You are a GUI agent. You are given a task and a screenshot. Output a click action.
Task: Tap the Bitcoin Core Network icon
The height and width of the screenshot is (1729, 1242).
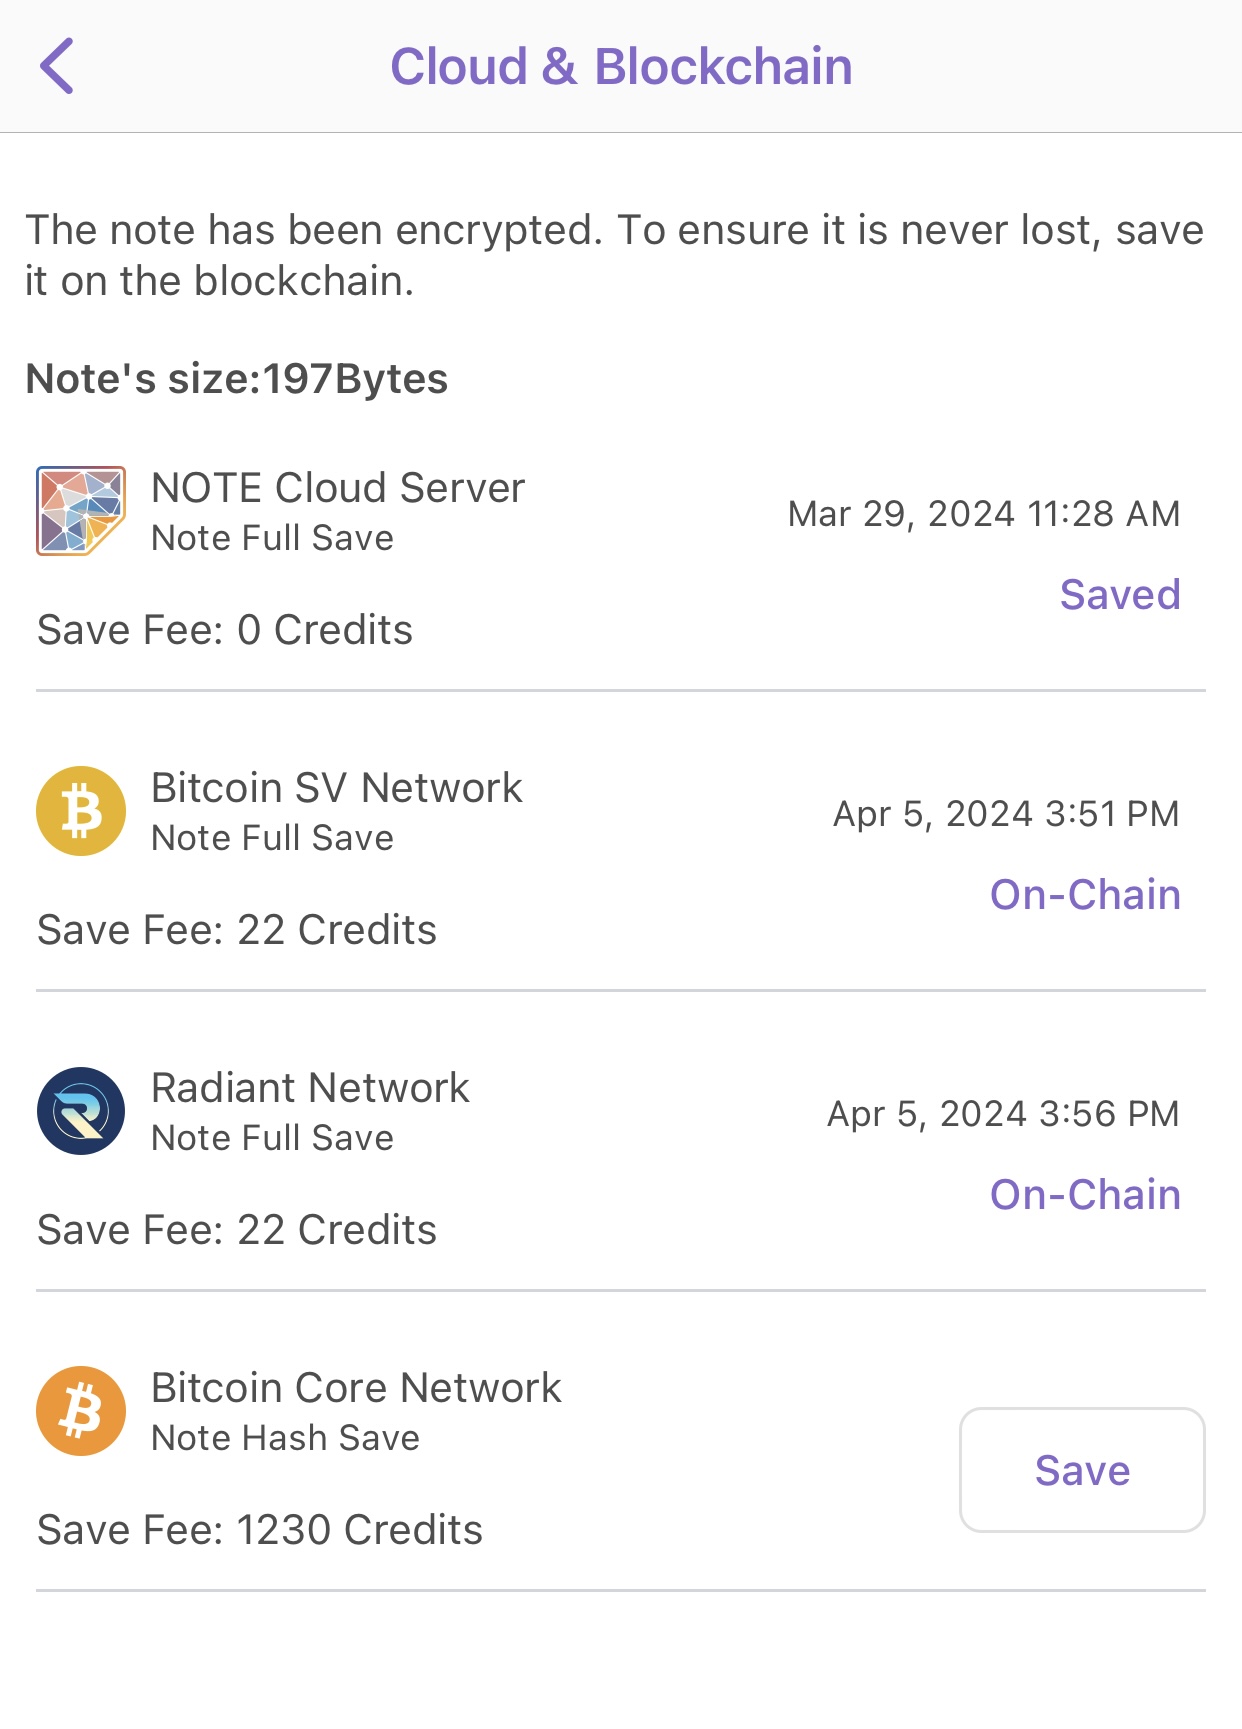pos(81,1410)
